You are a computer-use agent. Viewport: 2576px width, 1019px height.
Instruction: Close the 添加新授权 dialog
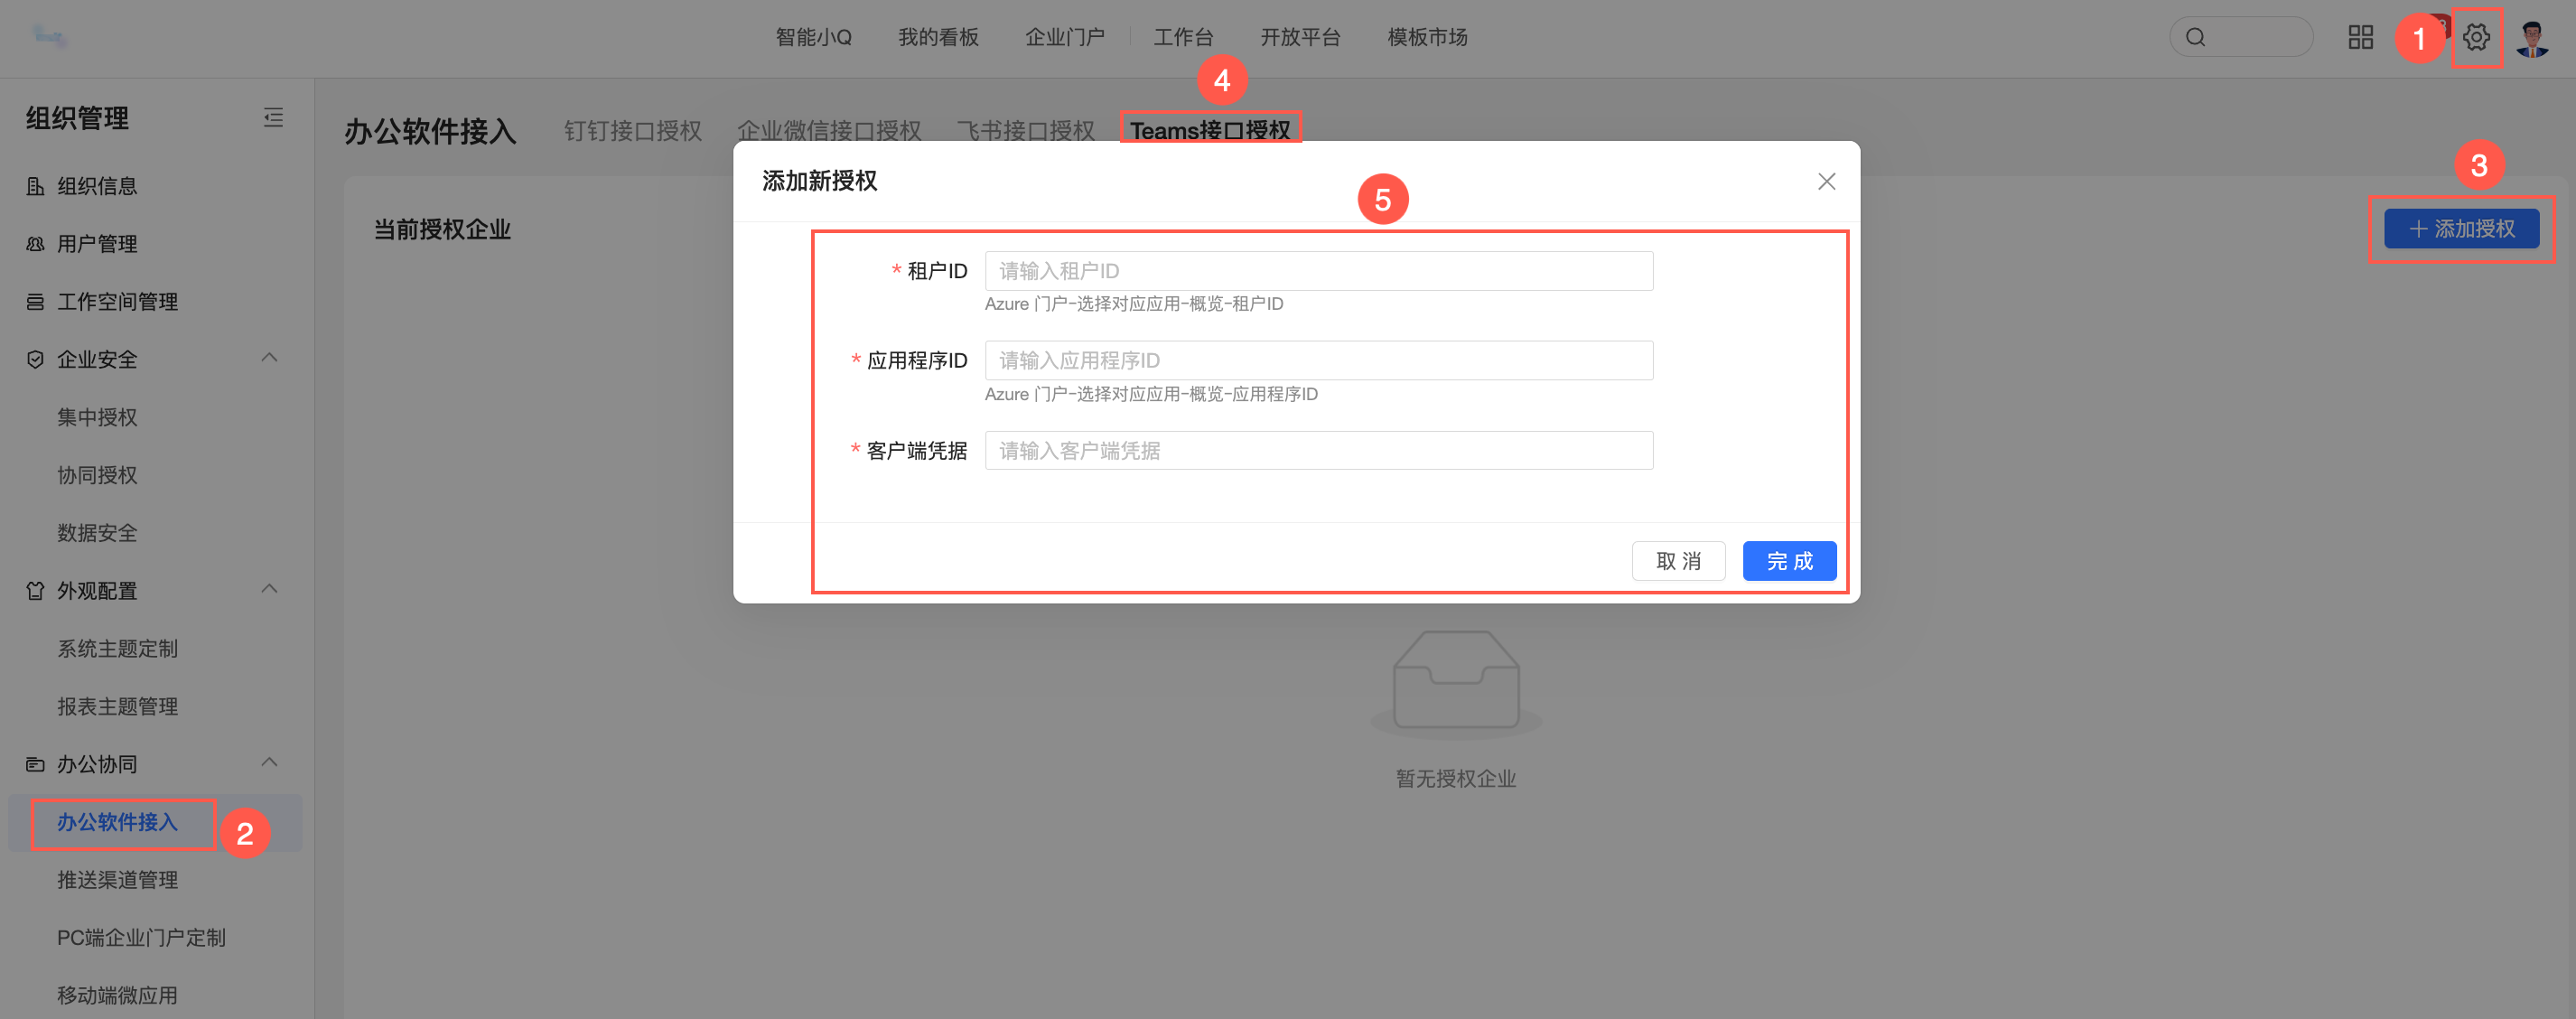click(1826, 182)
